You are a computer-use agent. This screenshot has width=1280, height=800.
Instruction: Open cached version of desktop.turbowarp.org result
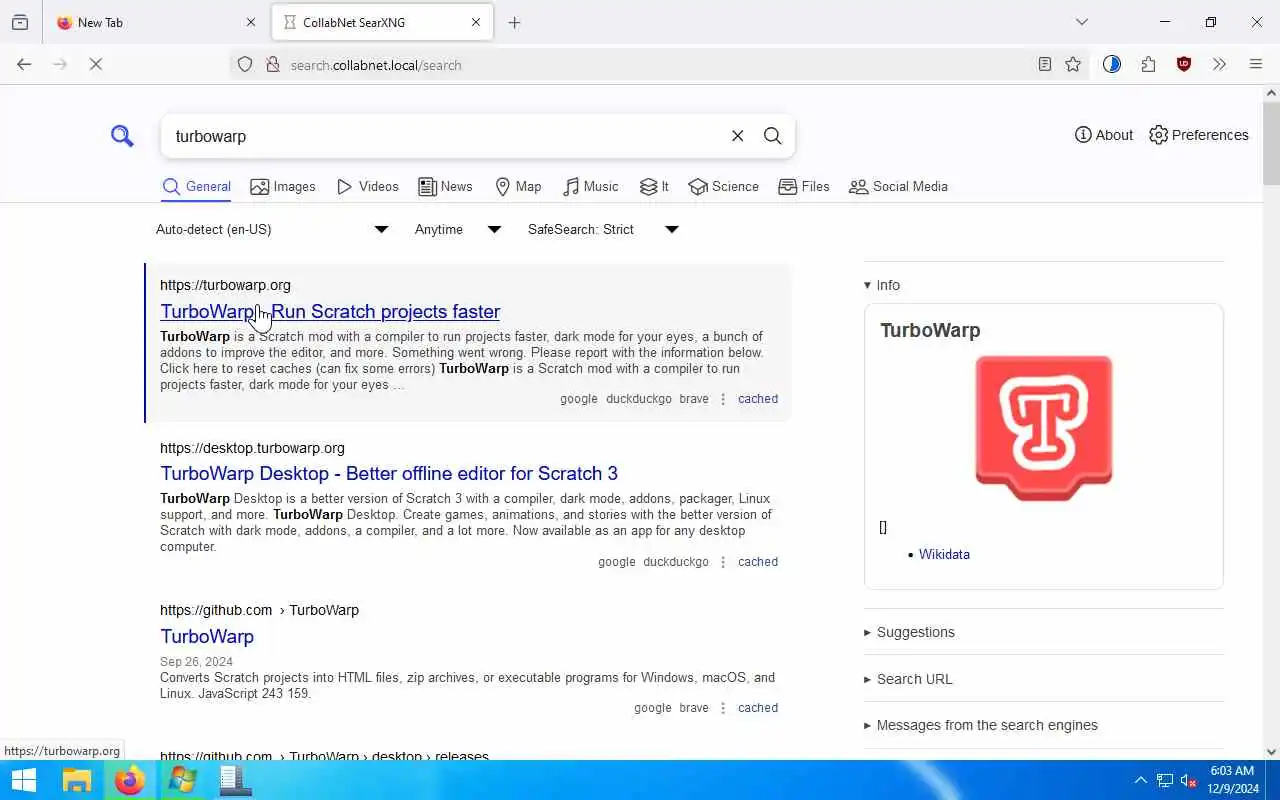tap(758, 562)
